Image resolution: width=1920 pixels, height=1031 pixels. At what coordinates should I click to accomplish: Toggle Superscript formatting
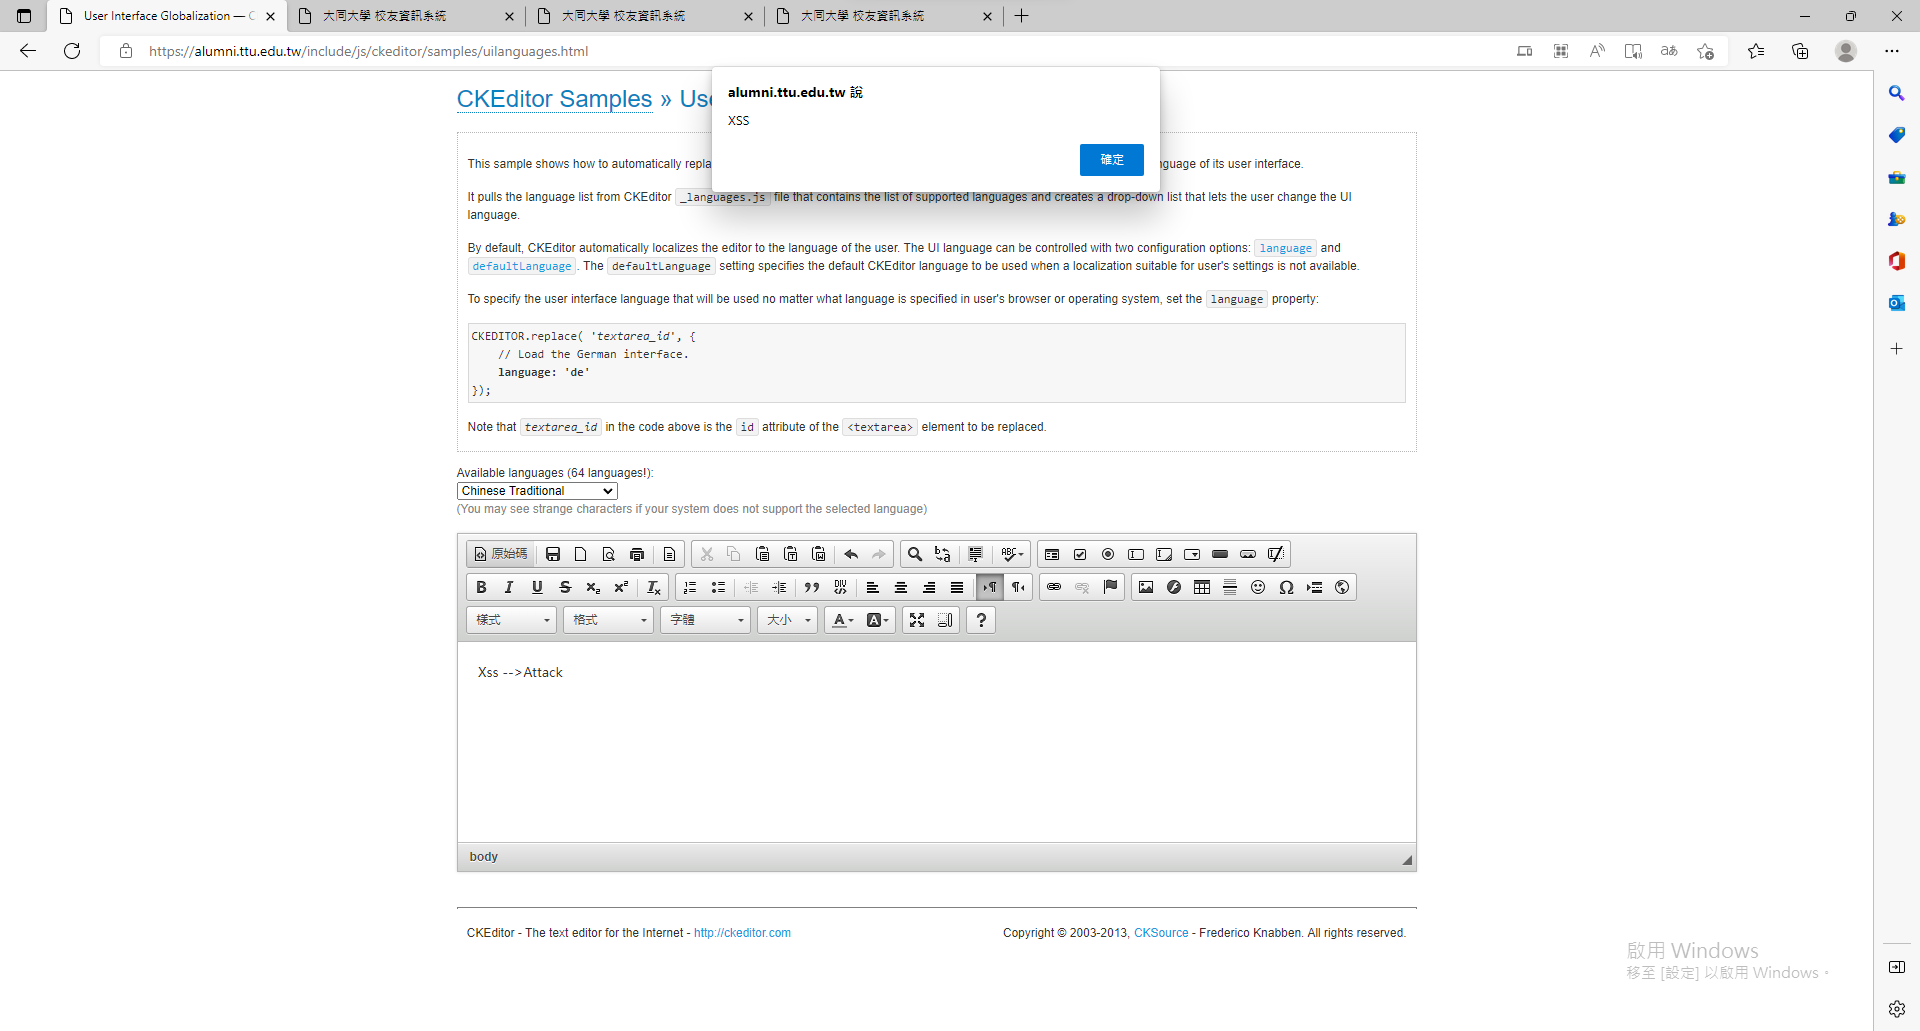621,587
